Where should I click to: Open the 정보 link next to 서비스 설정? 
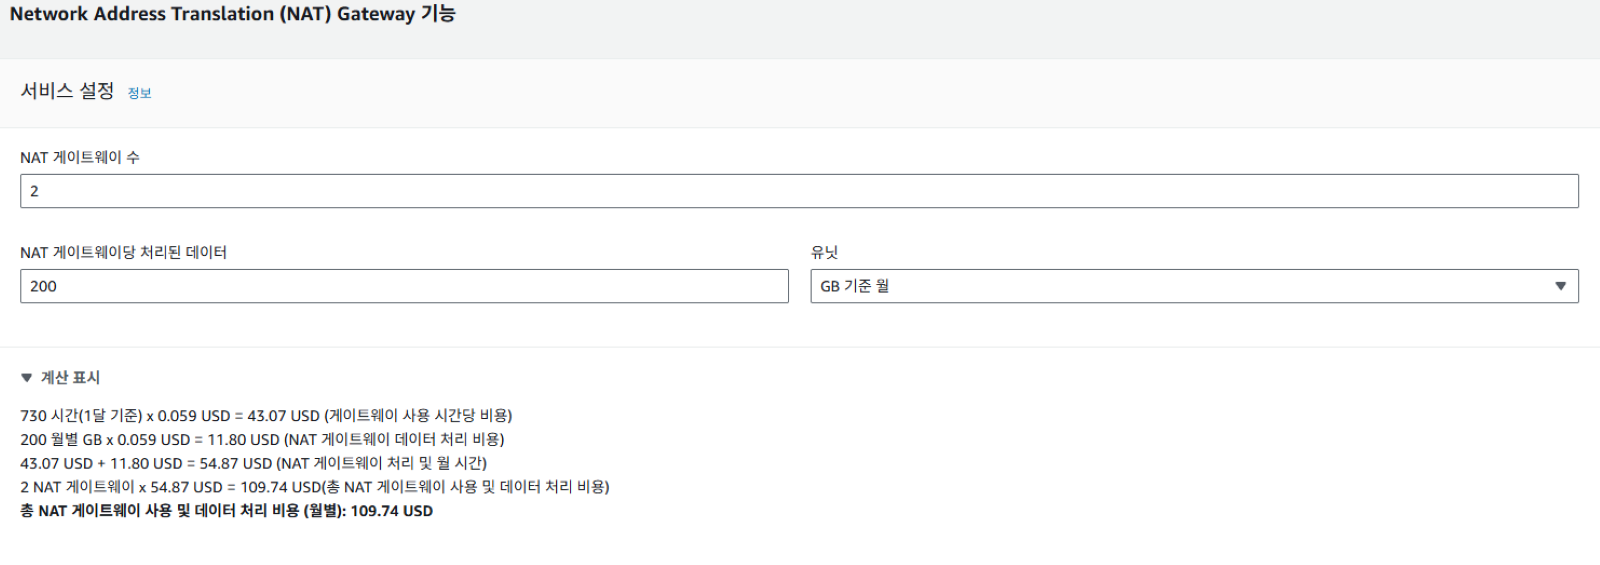click(x=139, y=93)
